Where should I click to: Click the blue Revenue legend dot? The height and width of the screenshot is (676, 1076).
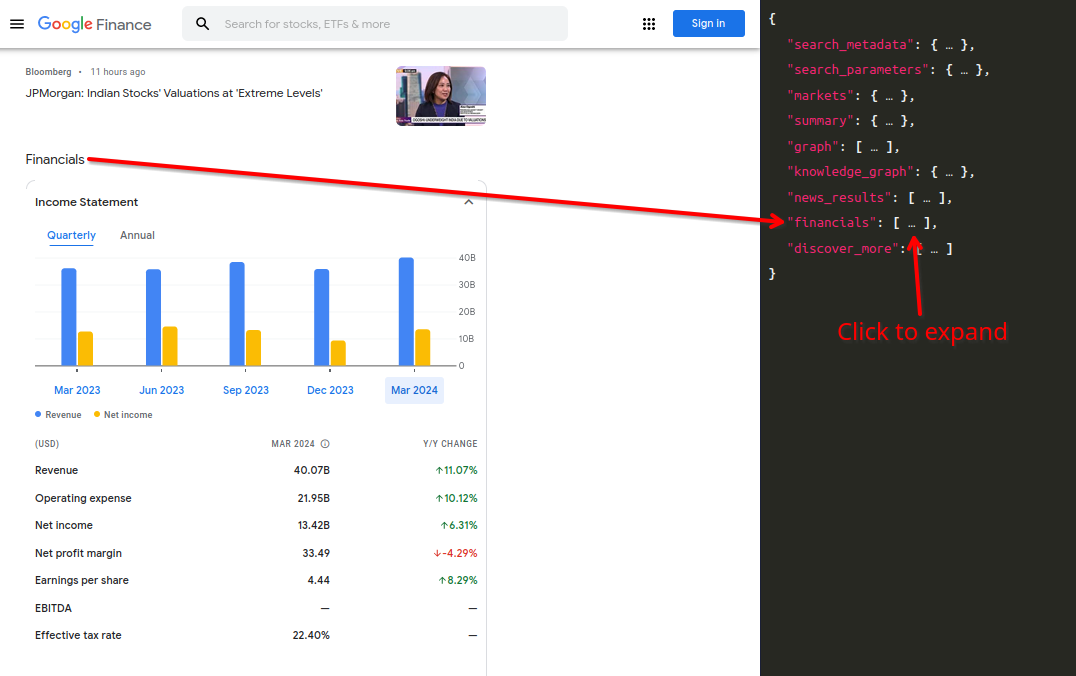(38, 415)
